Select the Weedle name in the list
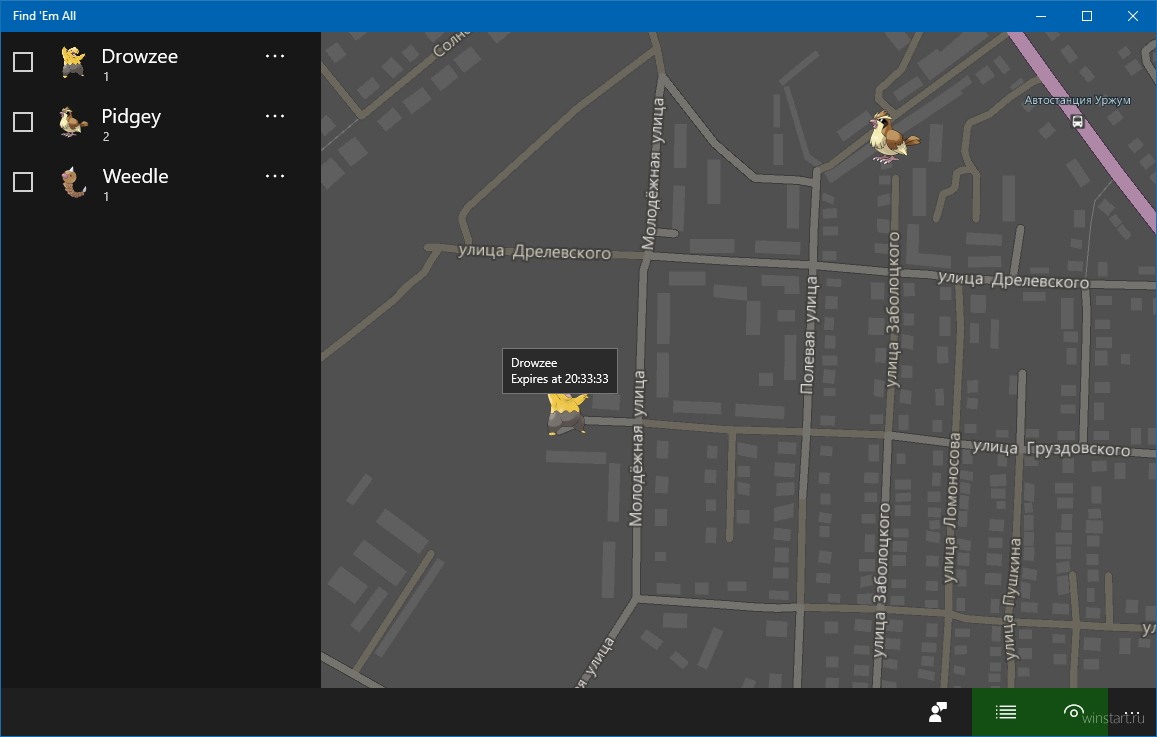The height and width of the screenshot is (737, 1157). [x=136, y=176]
